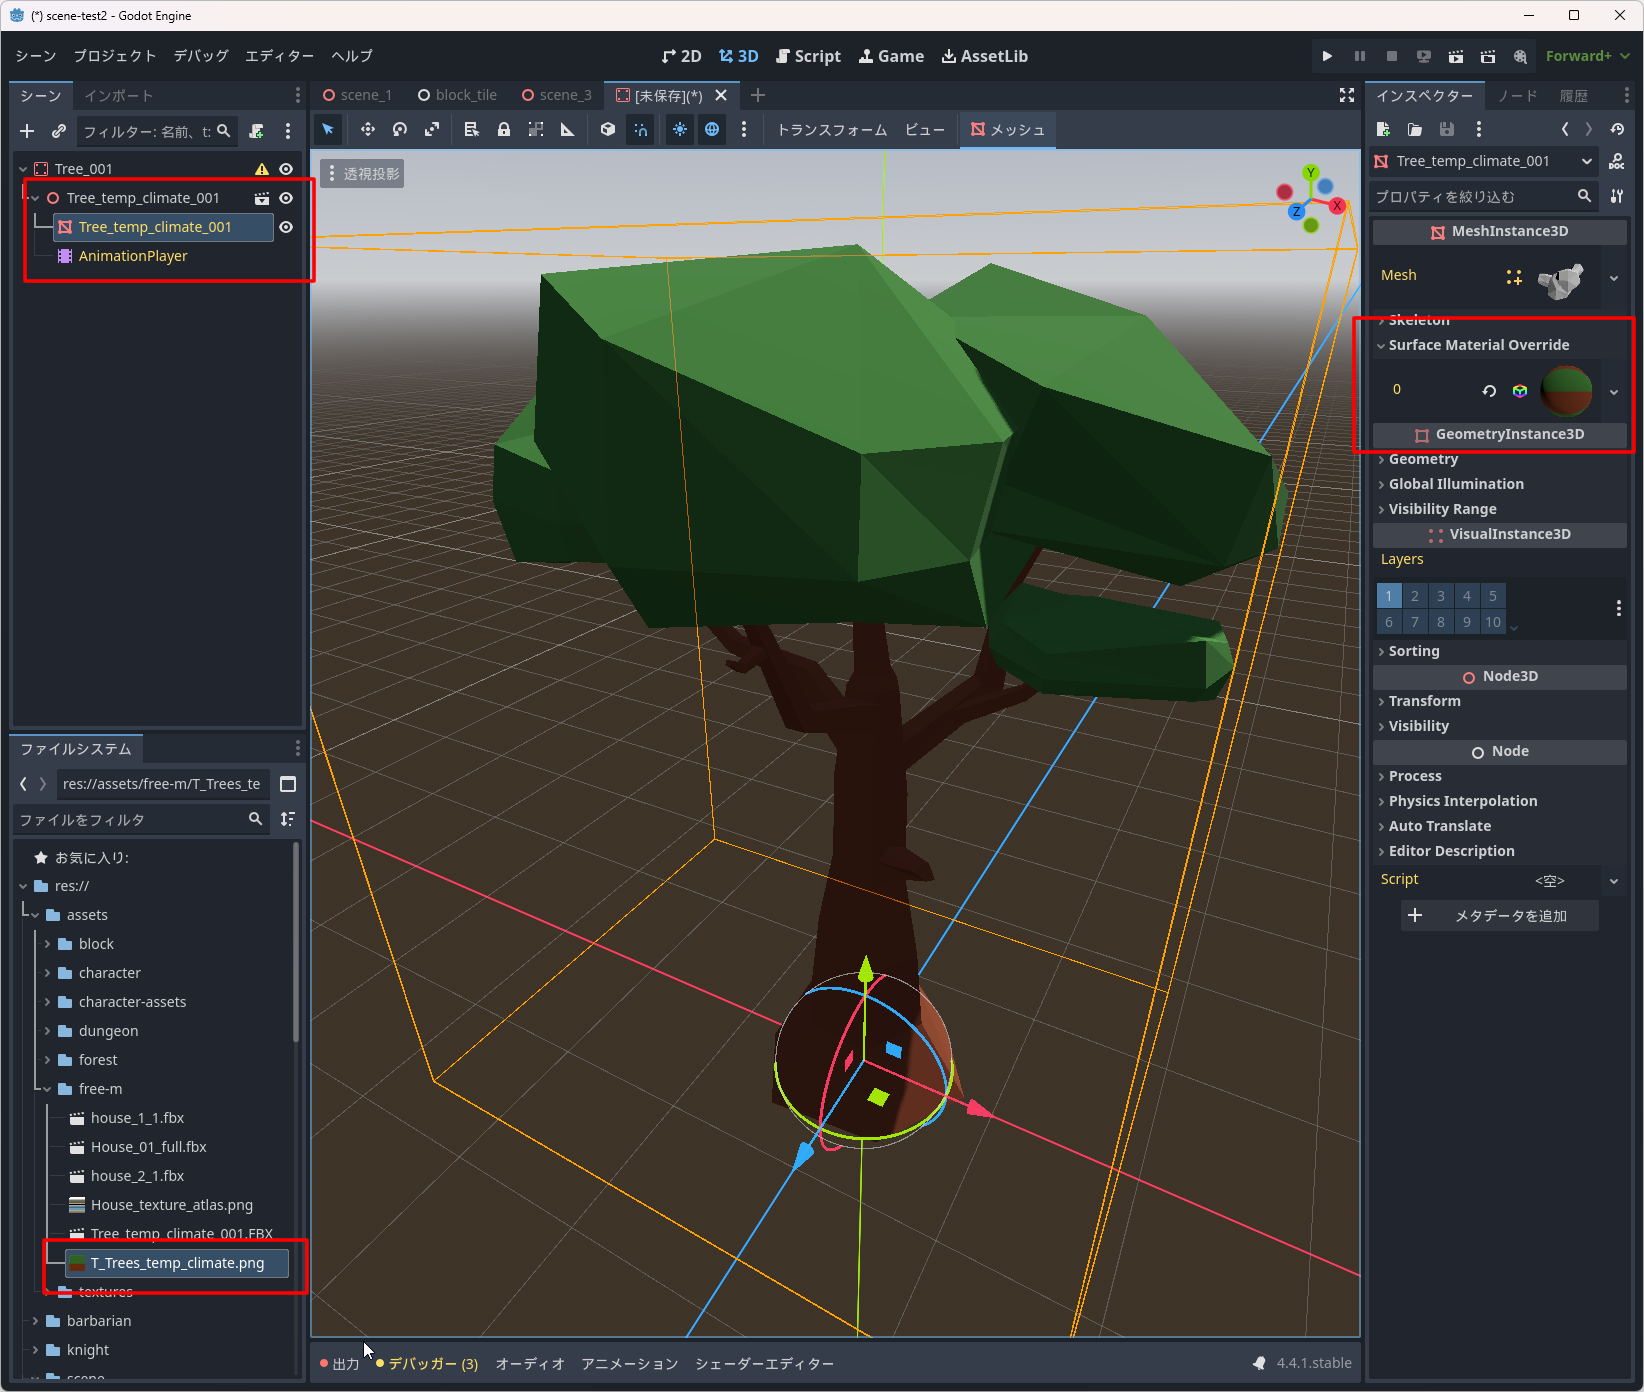Click the メタデータを追加 button
The height and width of the screenshot is (1392, 1644).
pos(1498,916)
